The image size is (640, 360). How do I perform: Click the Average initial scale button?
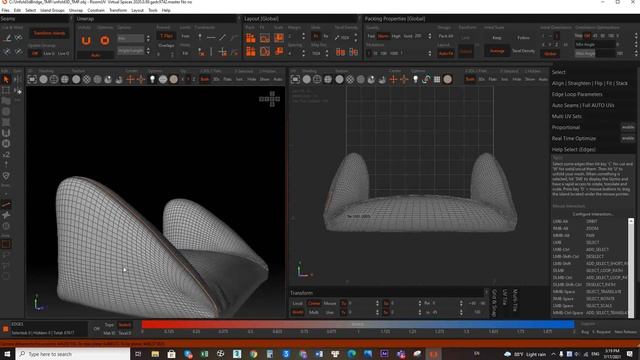[497, 51]
